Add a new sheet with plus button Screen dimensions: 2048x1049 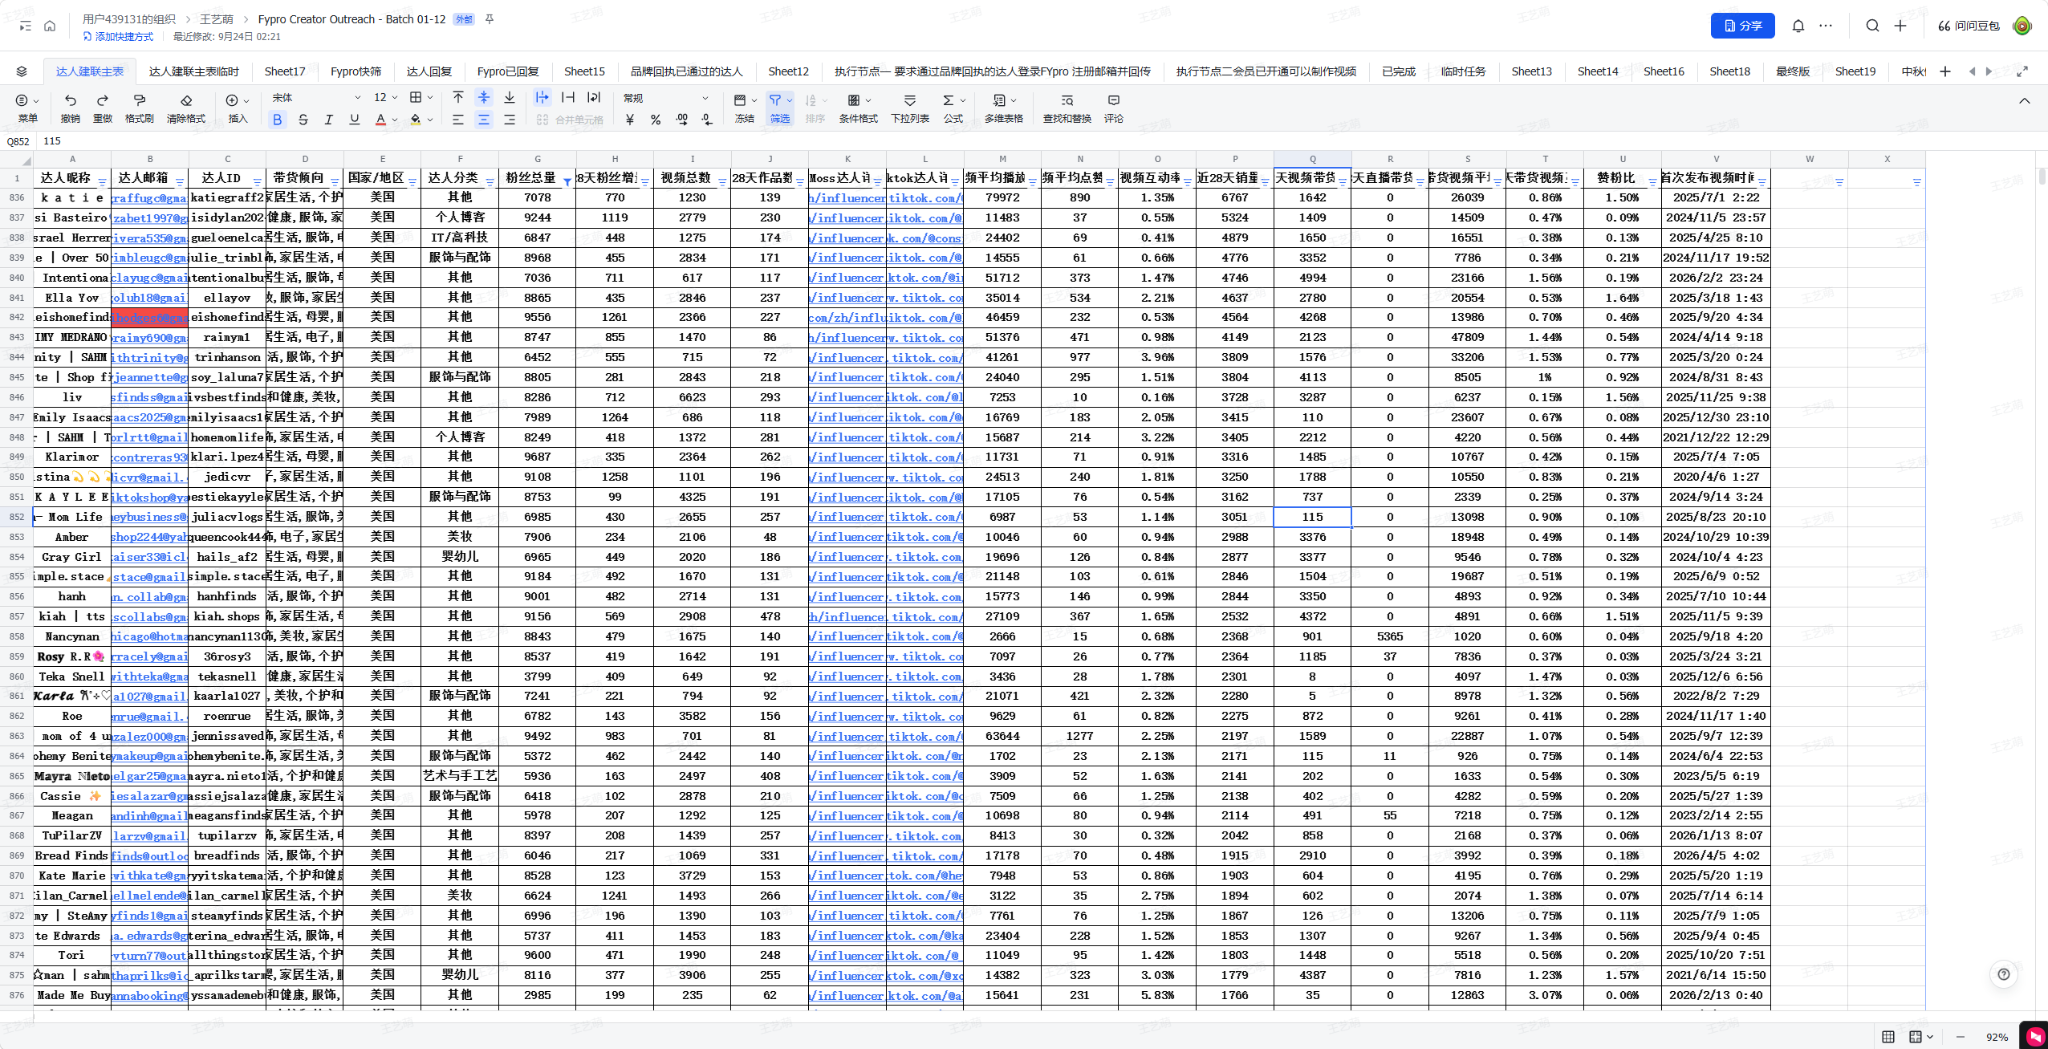pyautogui.click(x=1944, y=71)
